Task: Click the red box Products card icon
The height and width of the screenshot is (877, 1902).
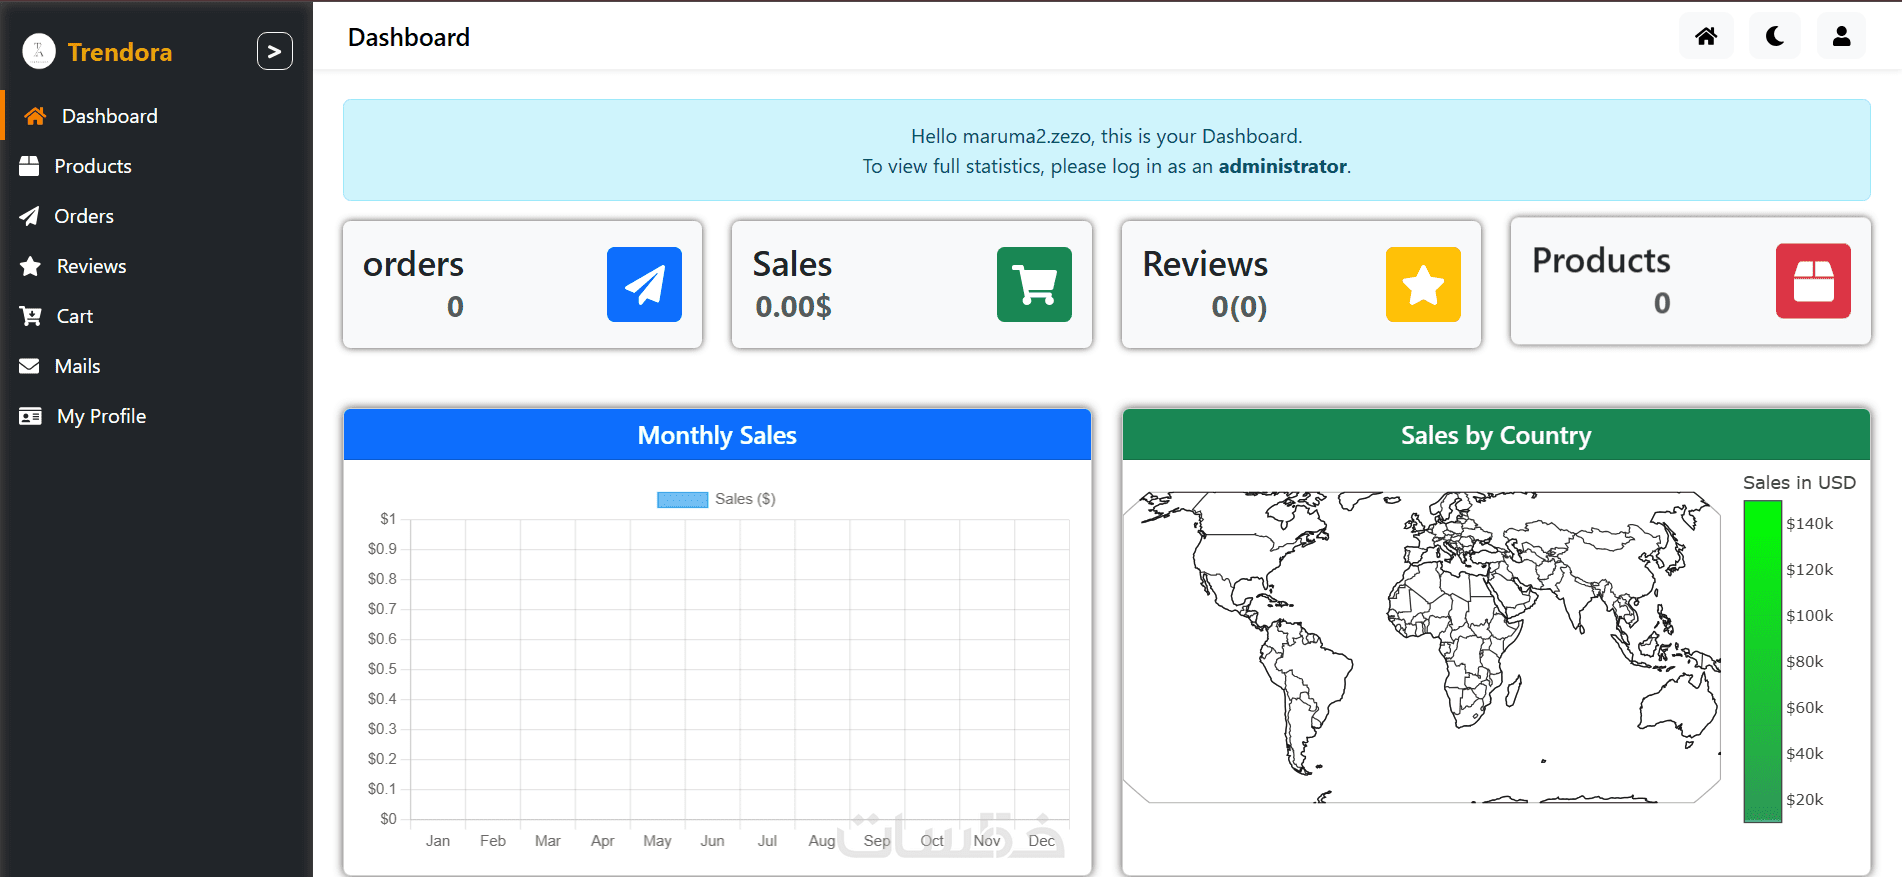Action: click(x=1813, y=281)
